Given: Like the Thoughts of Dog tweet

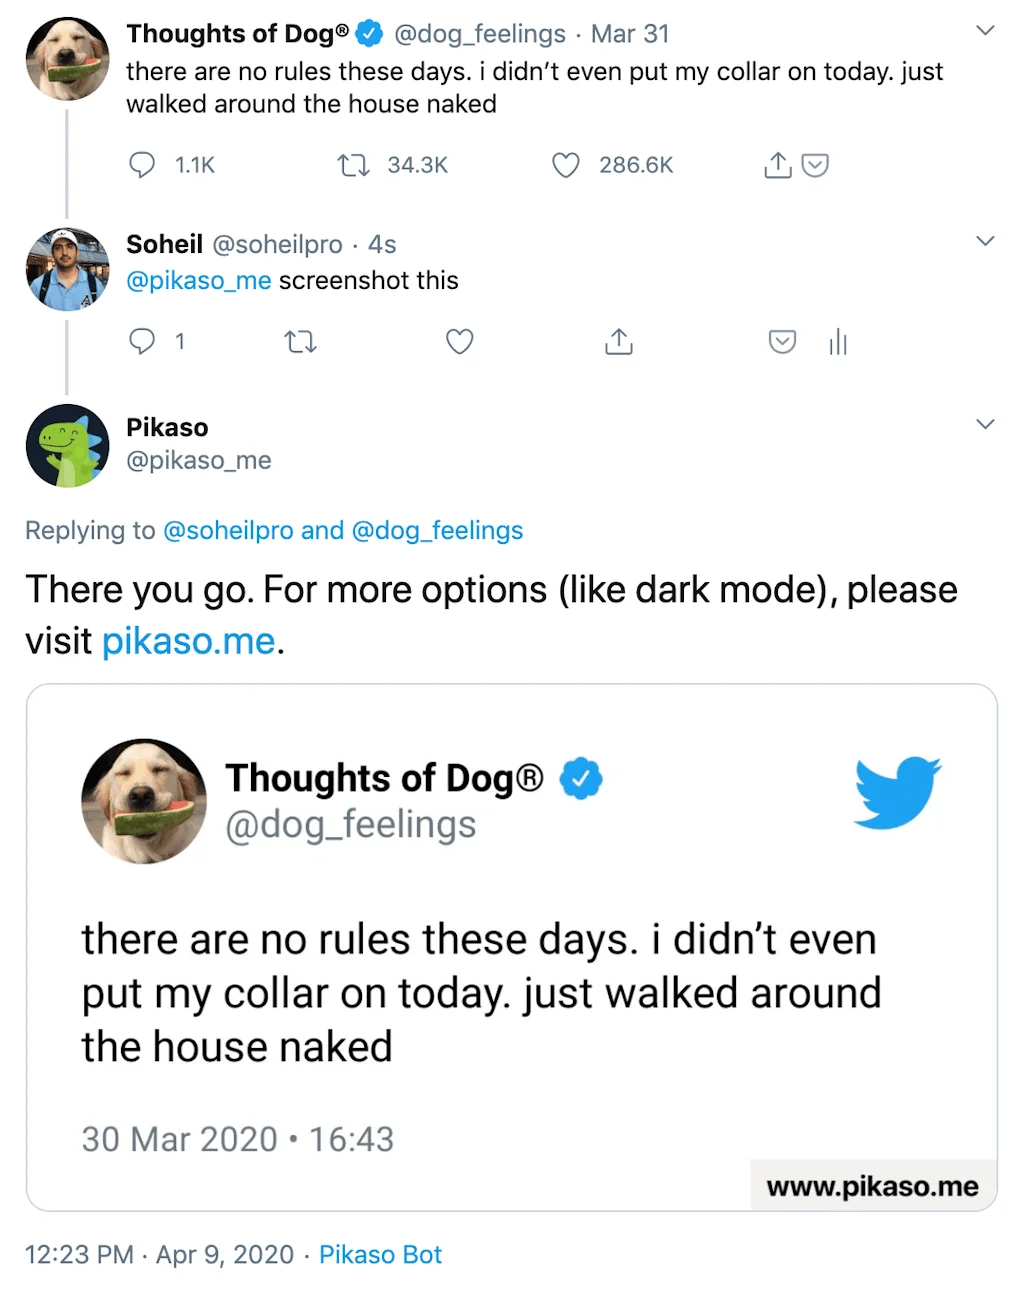Looking at the screenshot, I should click(x=565, y=164).
